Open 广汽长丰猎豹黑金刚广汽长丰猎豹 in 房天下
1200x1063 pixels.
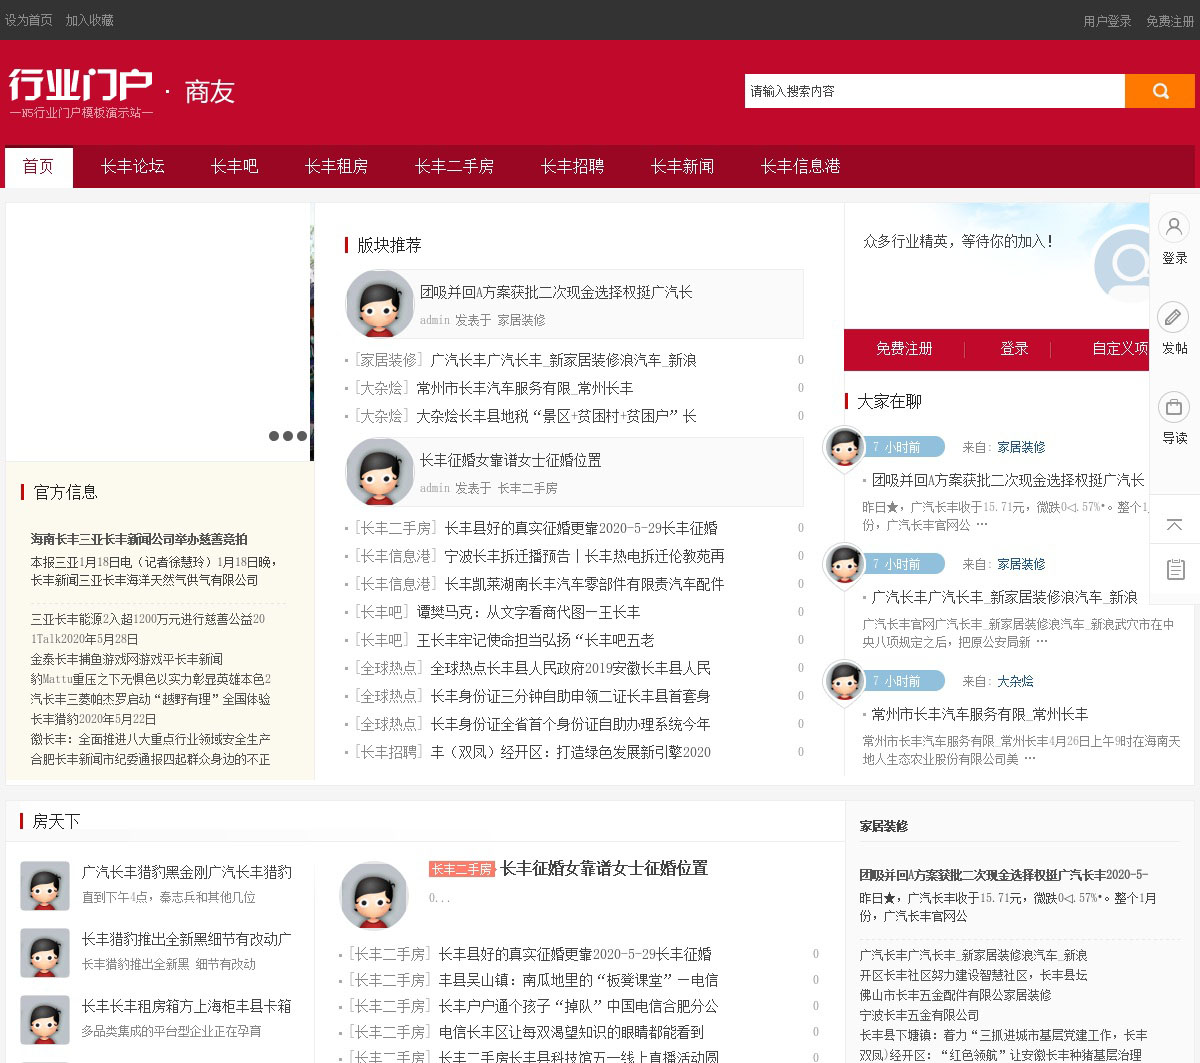coord(187,872)
